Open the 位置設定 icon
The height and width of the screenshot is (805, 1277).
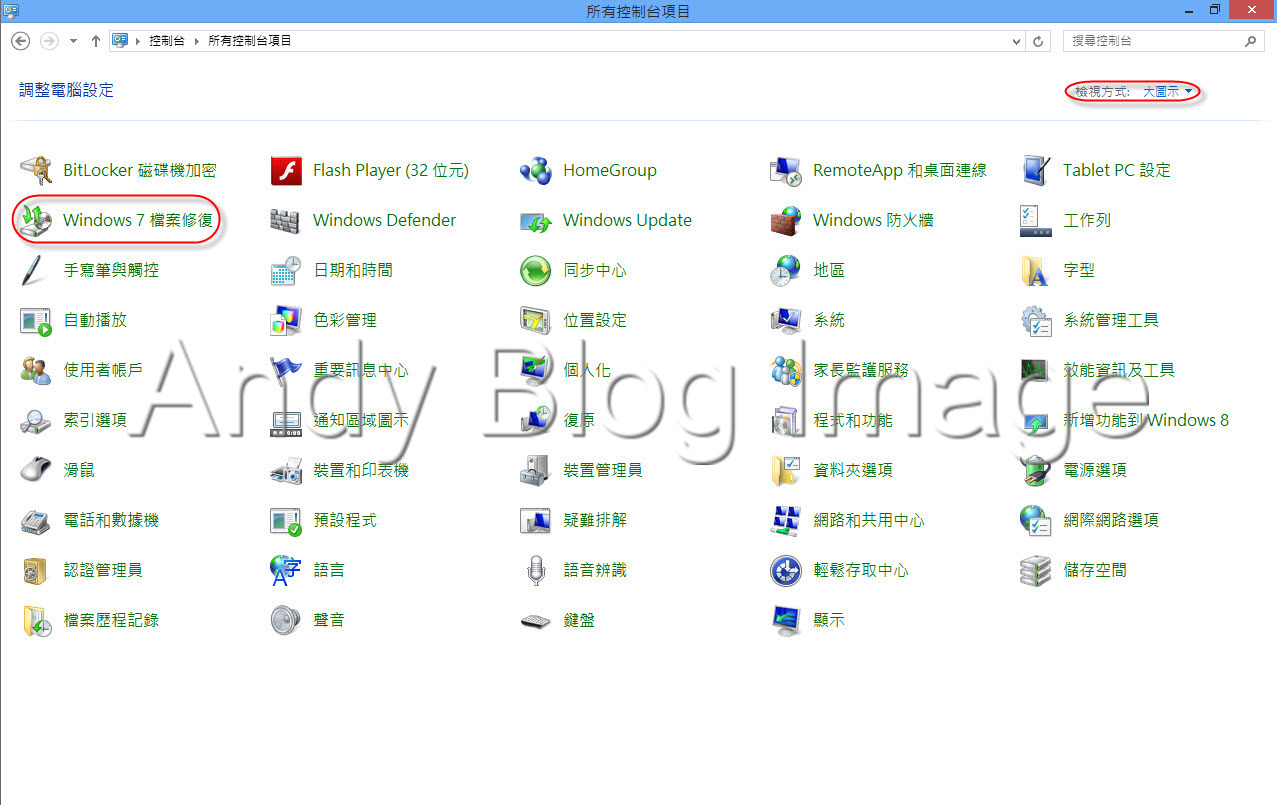tap(536, 320)
